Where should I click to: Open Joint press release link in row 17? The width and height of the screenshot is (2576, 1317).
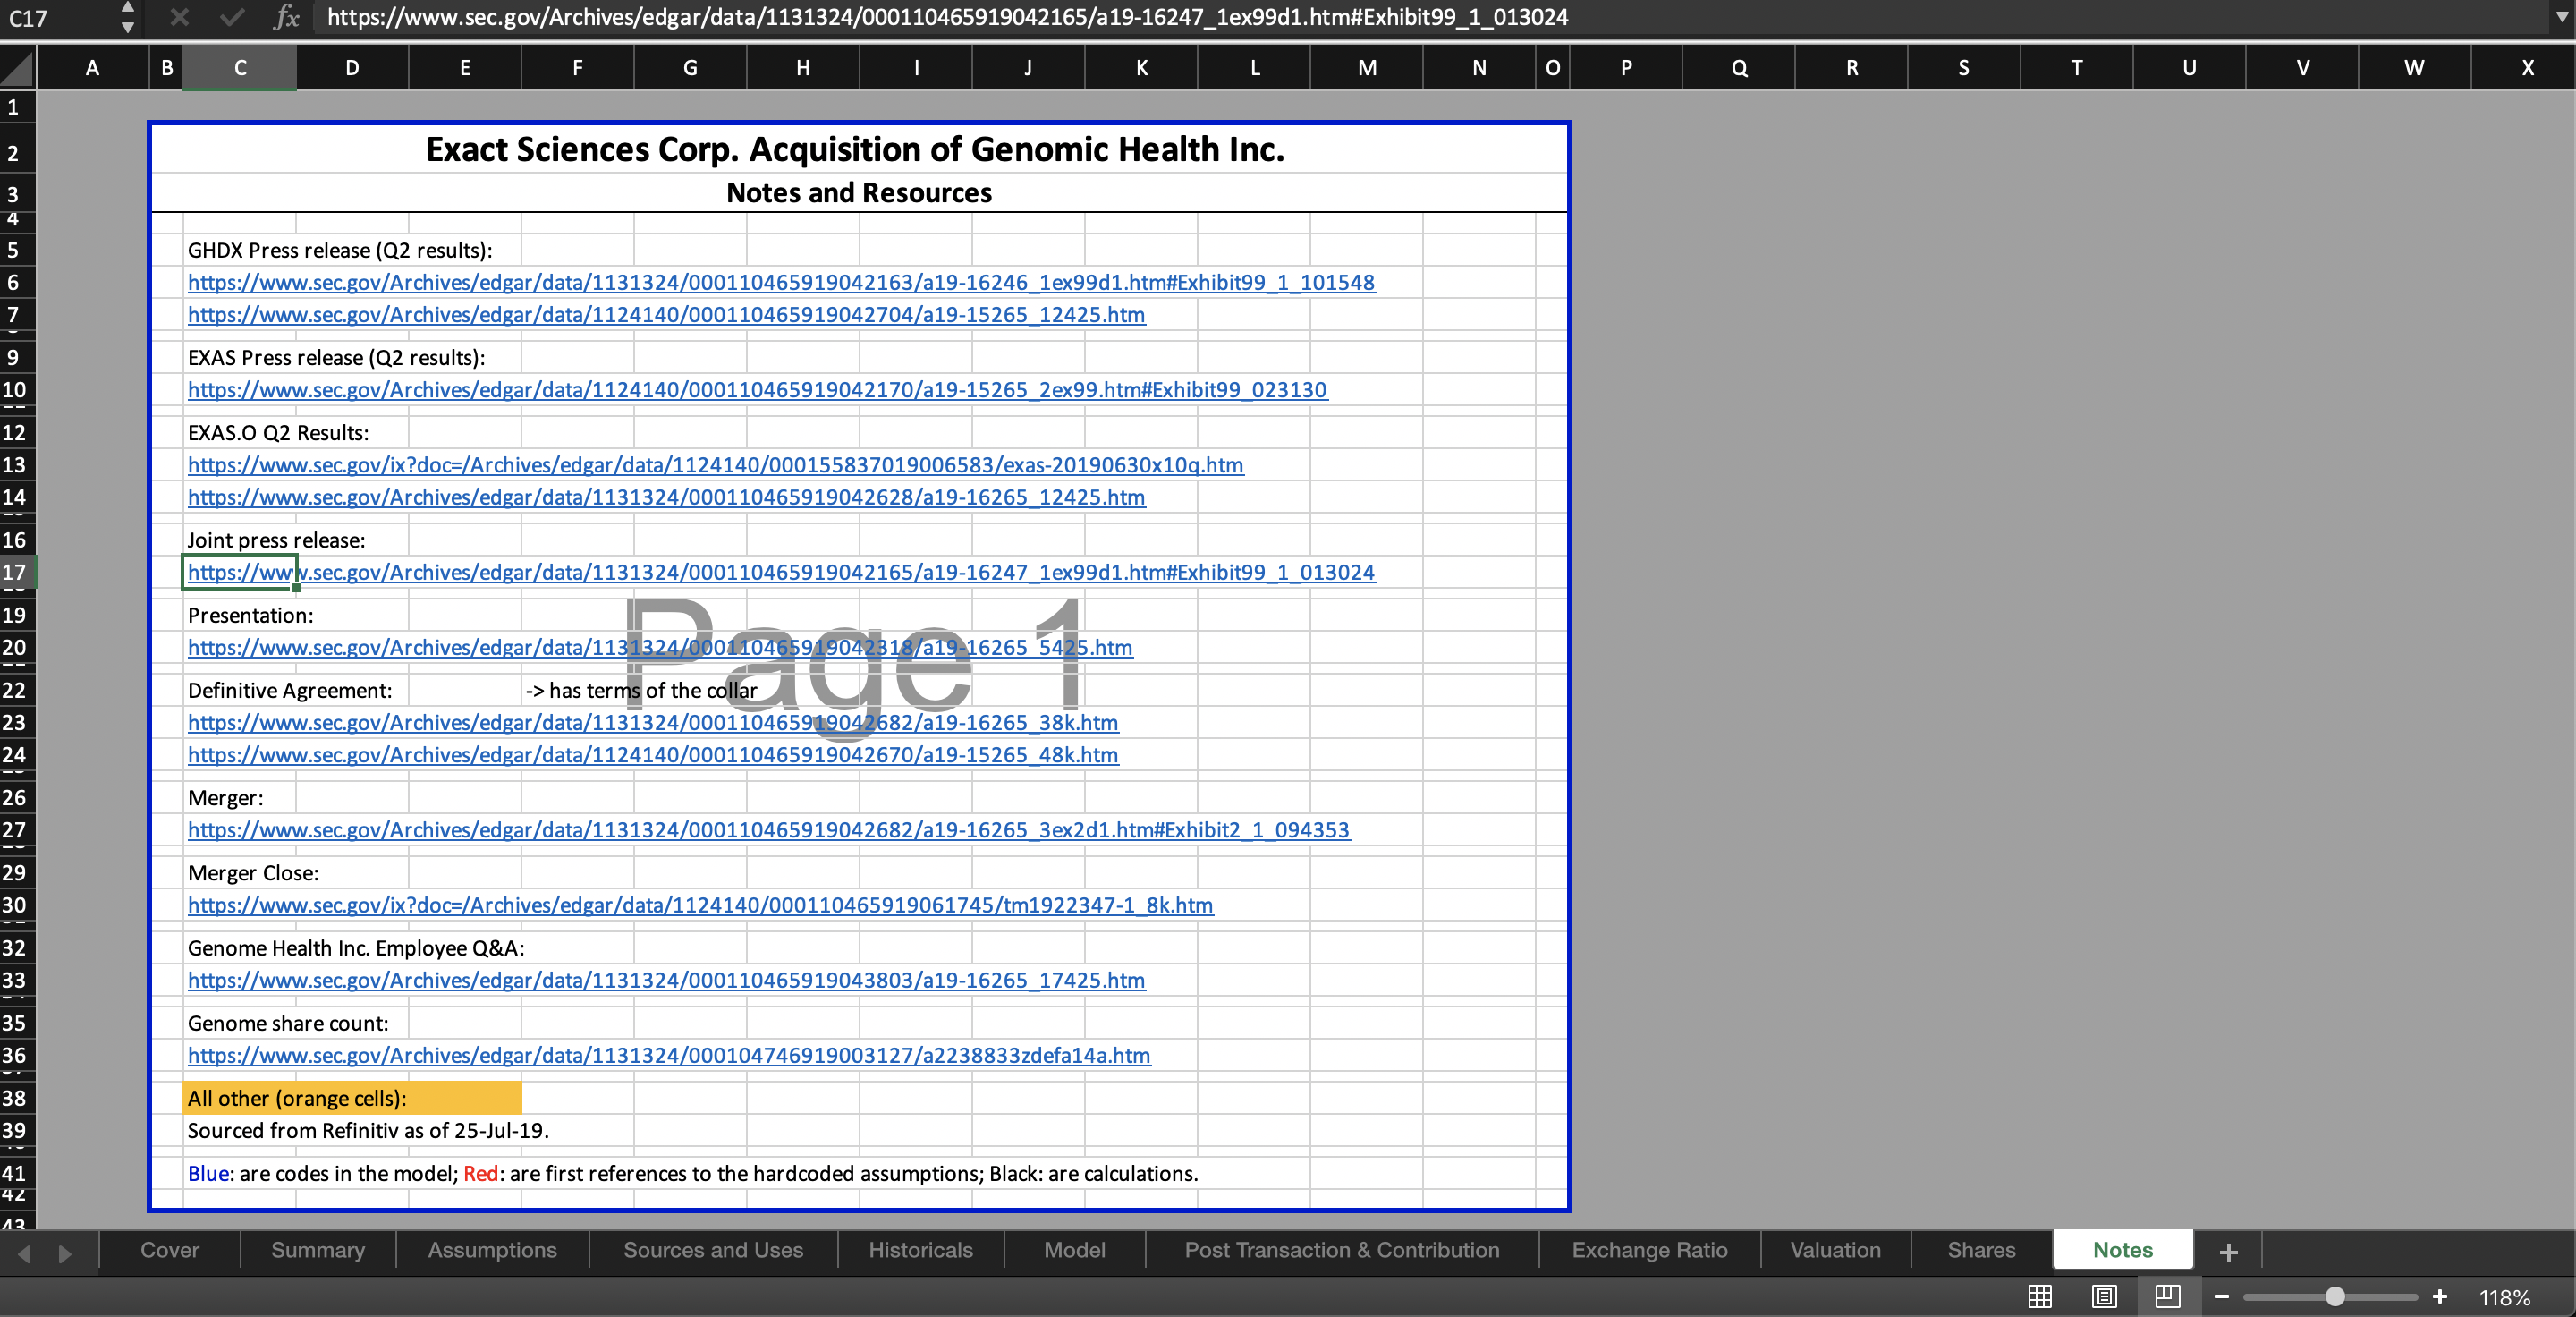(781, 572)
